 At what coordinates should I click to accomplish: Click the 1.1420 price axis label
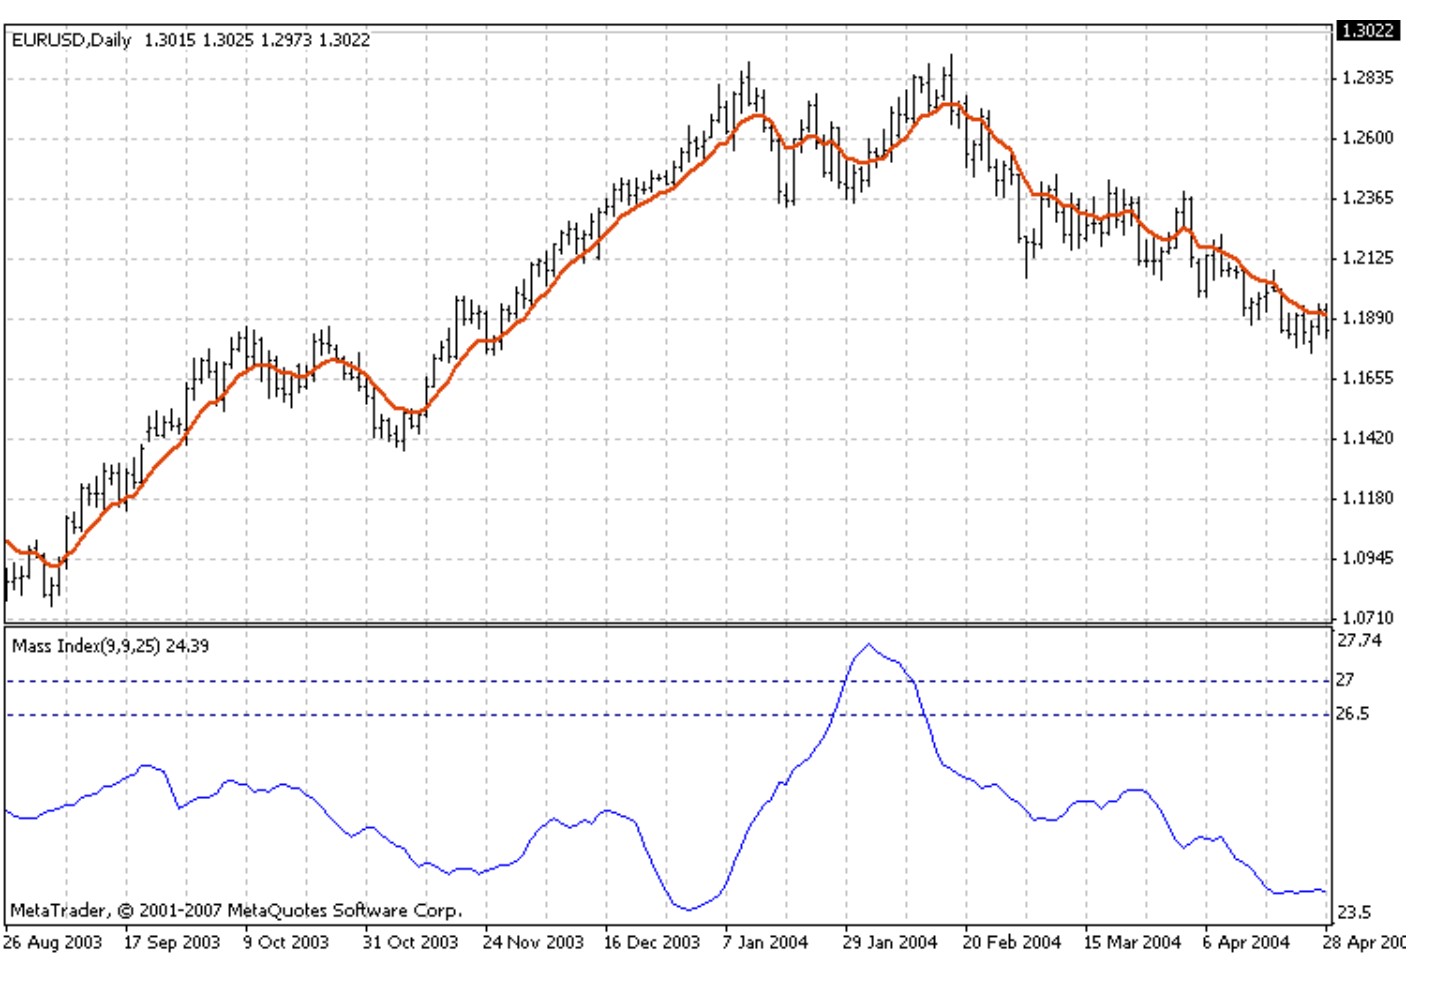tap(1367, 438)
